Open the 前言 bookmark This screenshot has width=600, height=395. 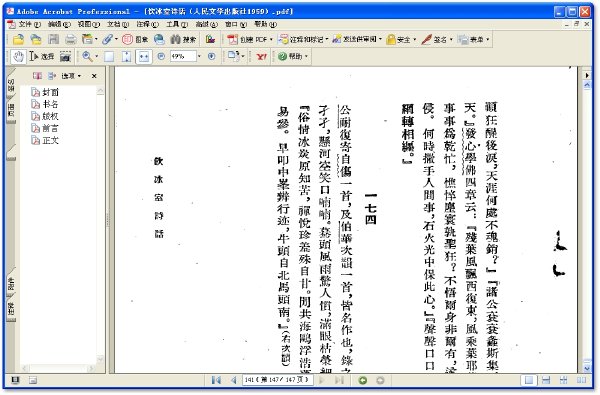pyautogui.click(x=46, y=128)
